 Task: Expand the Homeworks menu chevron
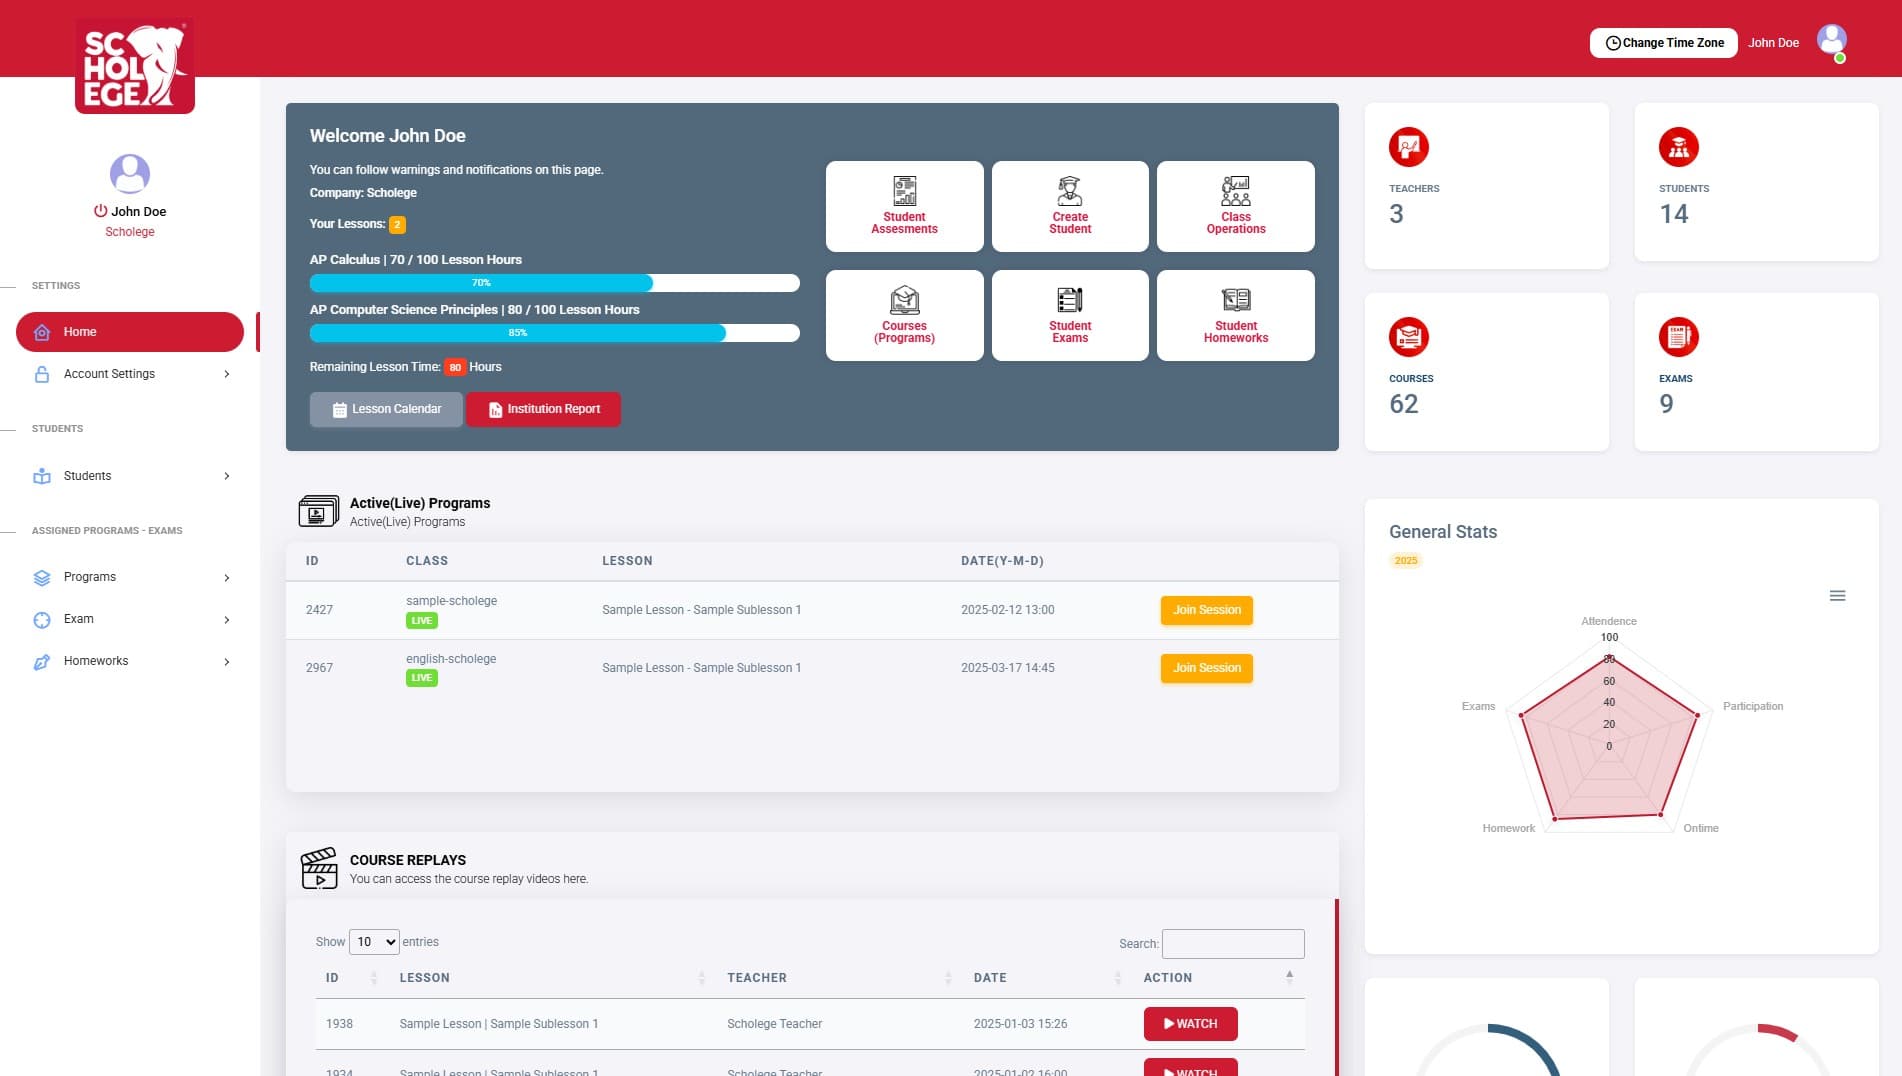[x=227, y=662]
